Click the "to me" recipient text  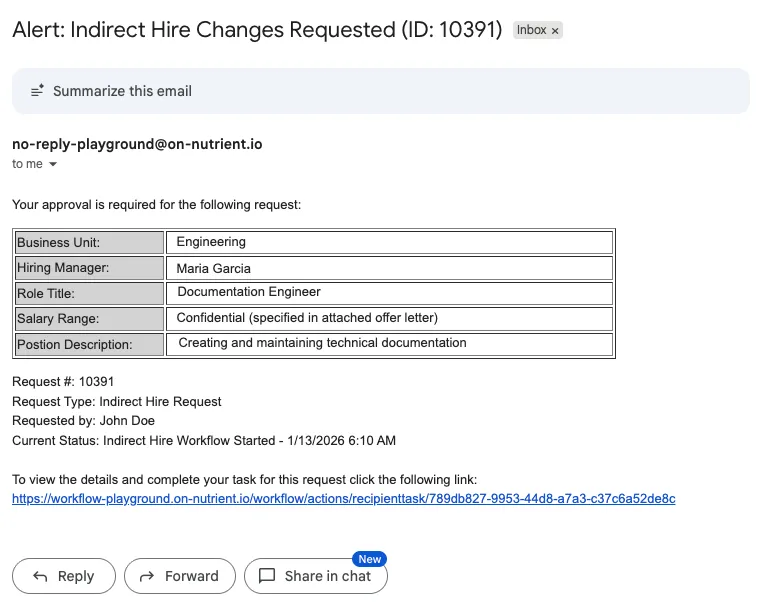27,164
